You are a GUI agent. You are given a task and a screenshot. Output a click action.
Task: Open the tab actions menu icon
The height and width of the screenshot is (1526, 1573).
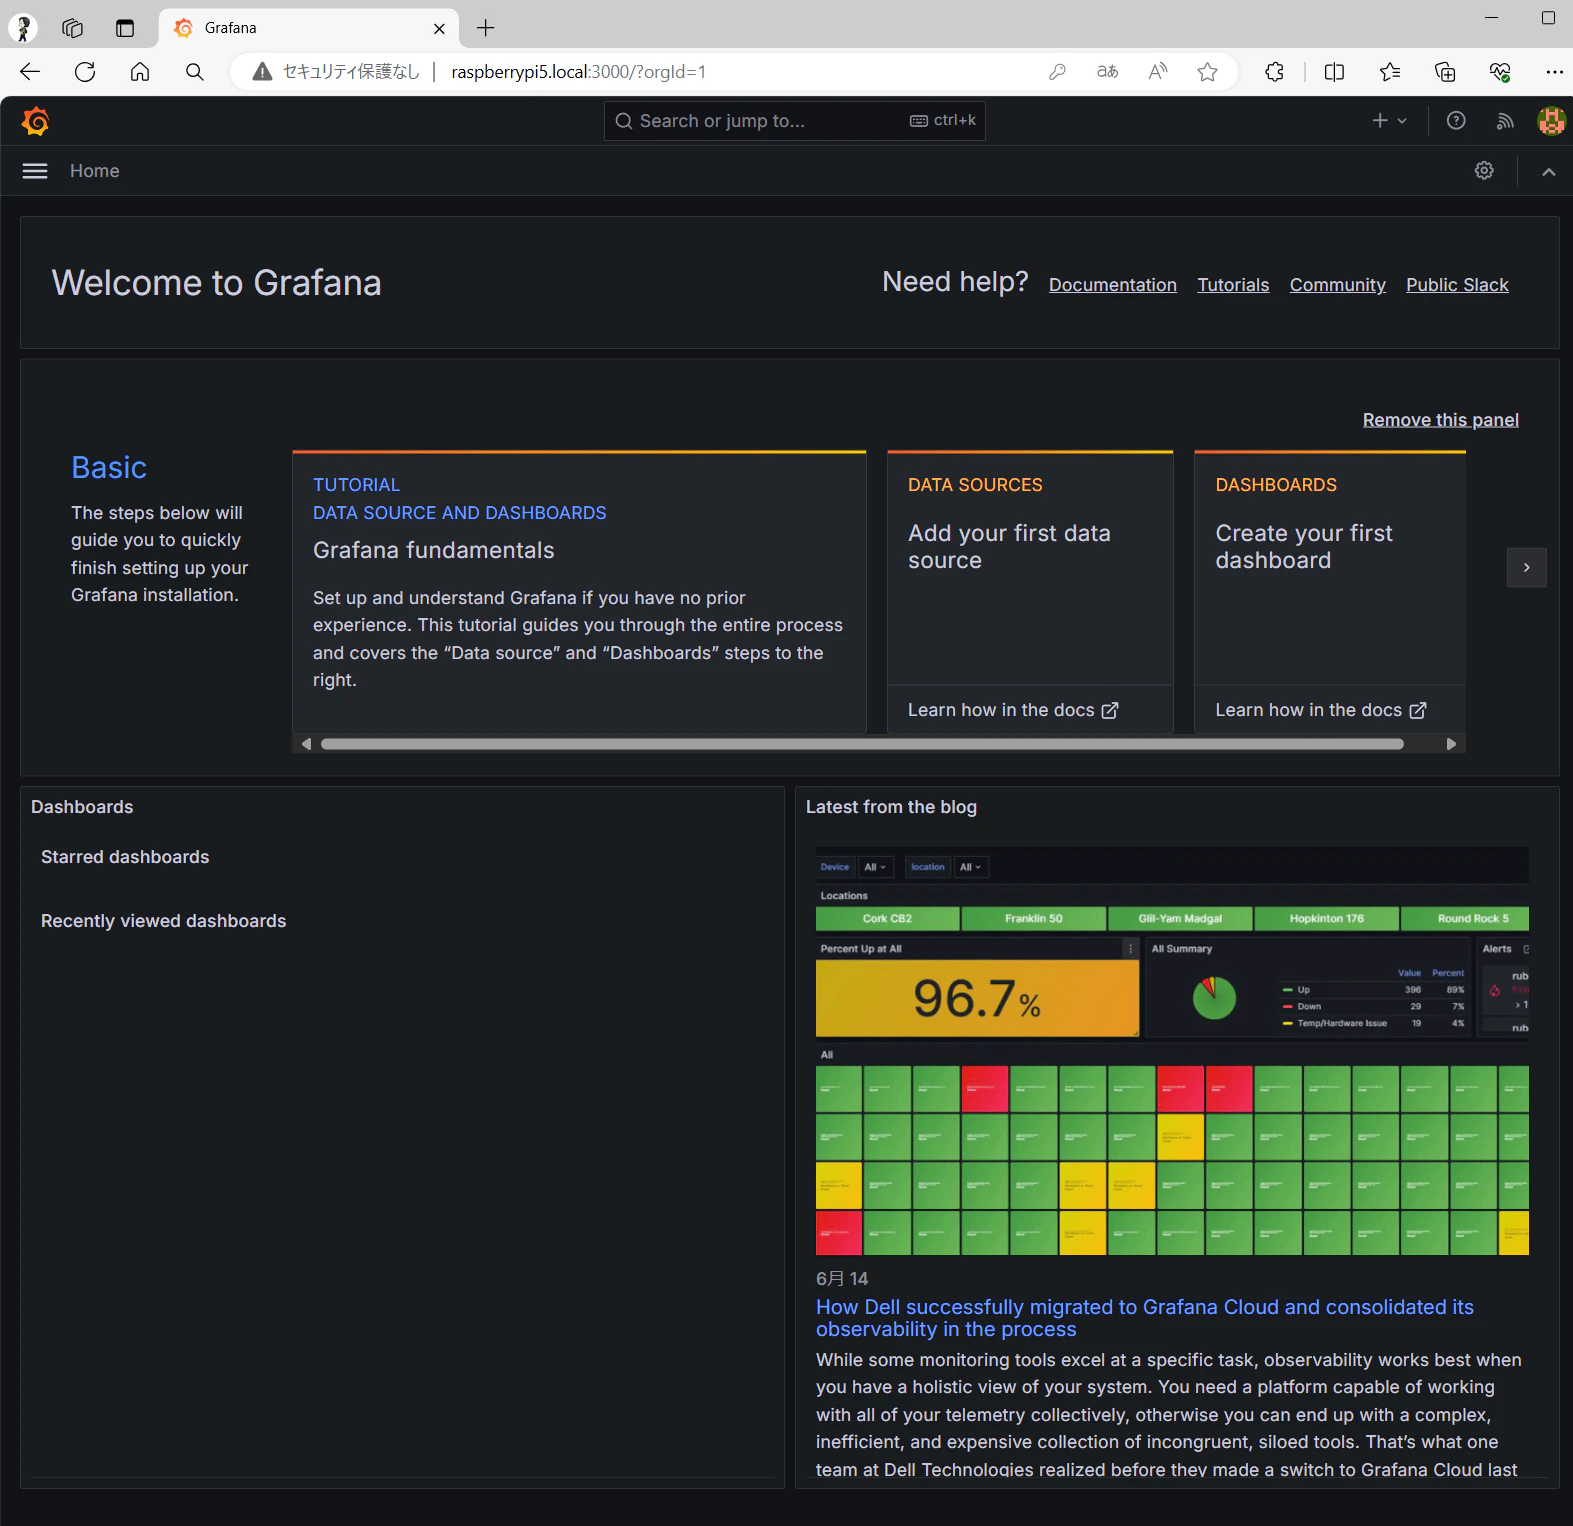125,28
